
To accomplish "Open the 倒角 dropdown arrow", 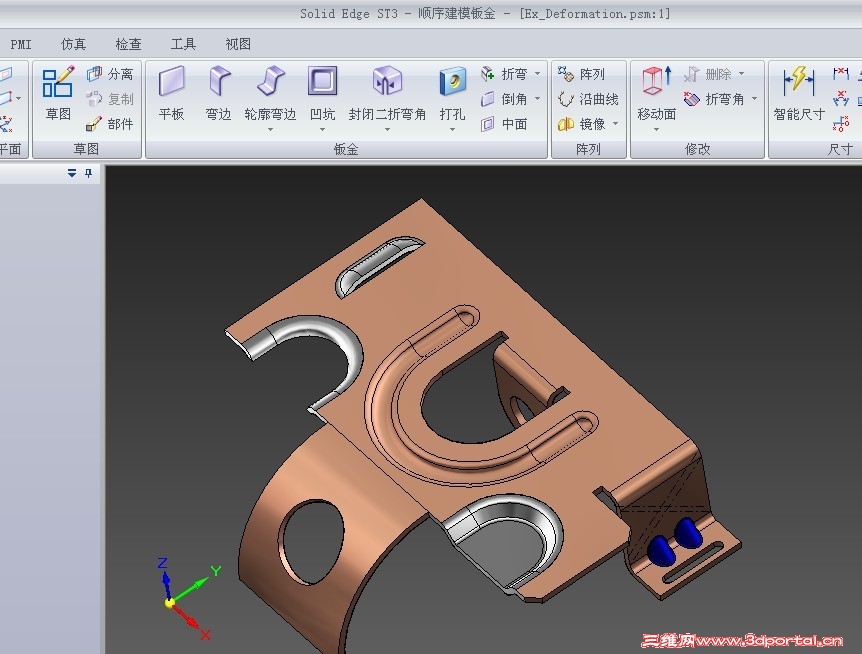I will [x=537, y=99].
